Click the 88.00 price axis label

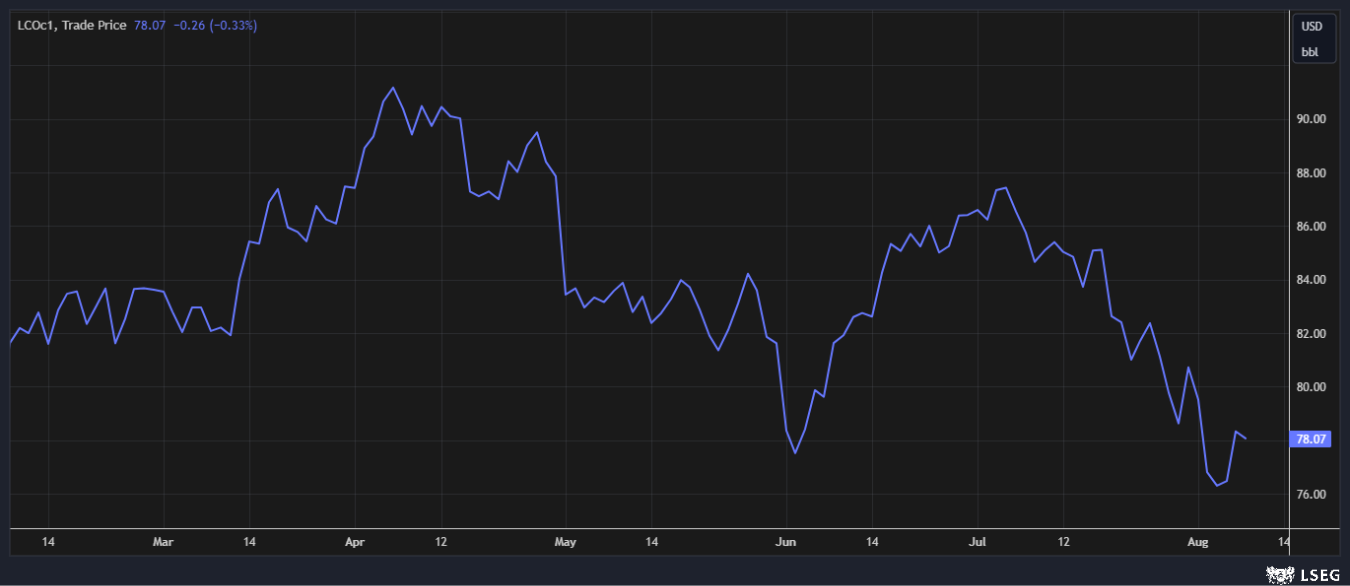tap(1311, 173)
